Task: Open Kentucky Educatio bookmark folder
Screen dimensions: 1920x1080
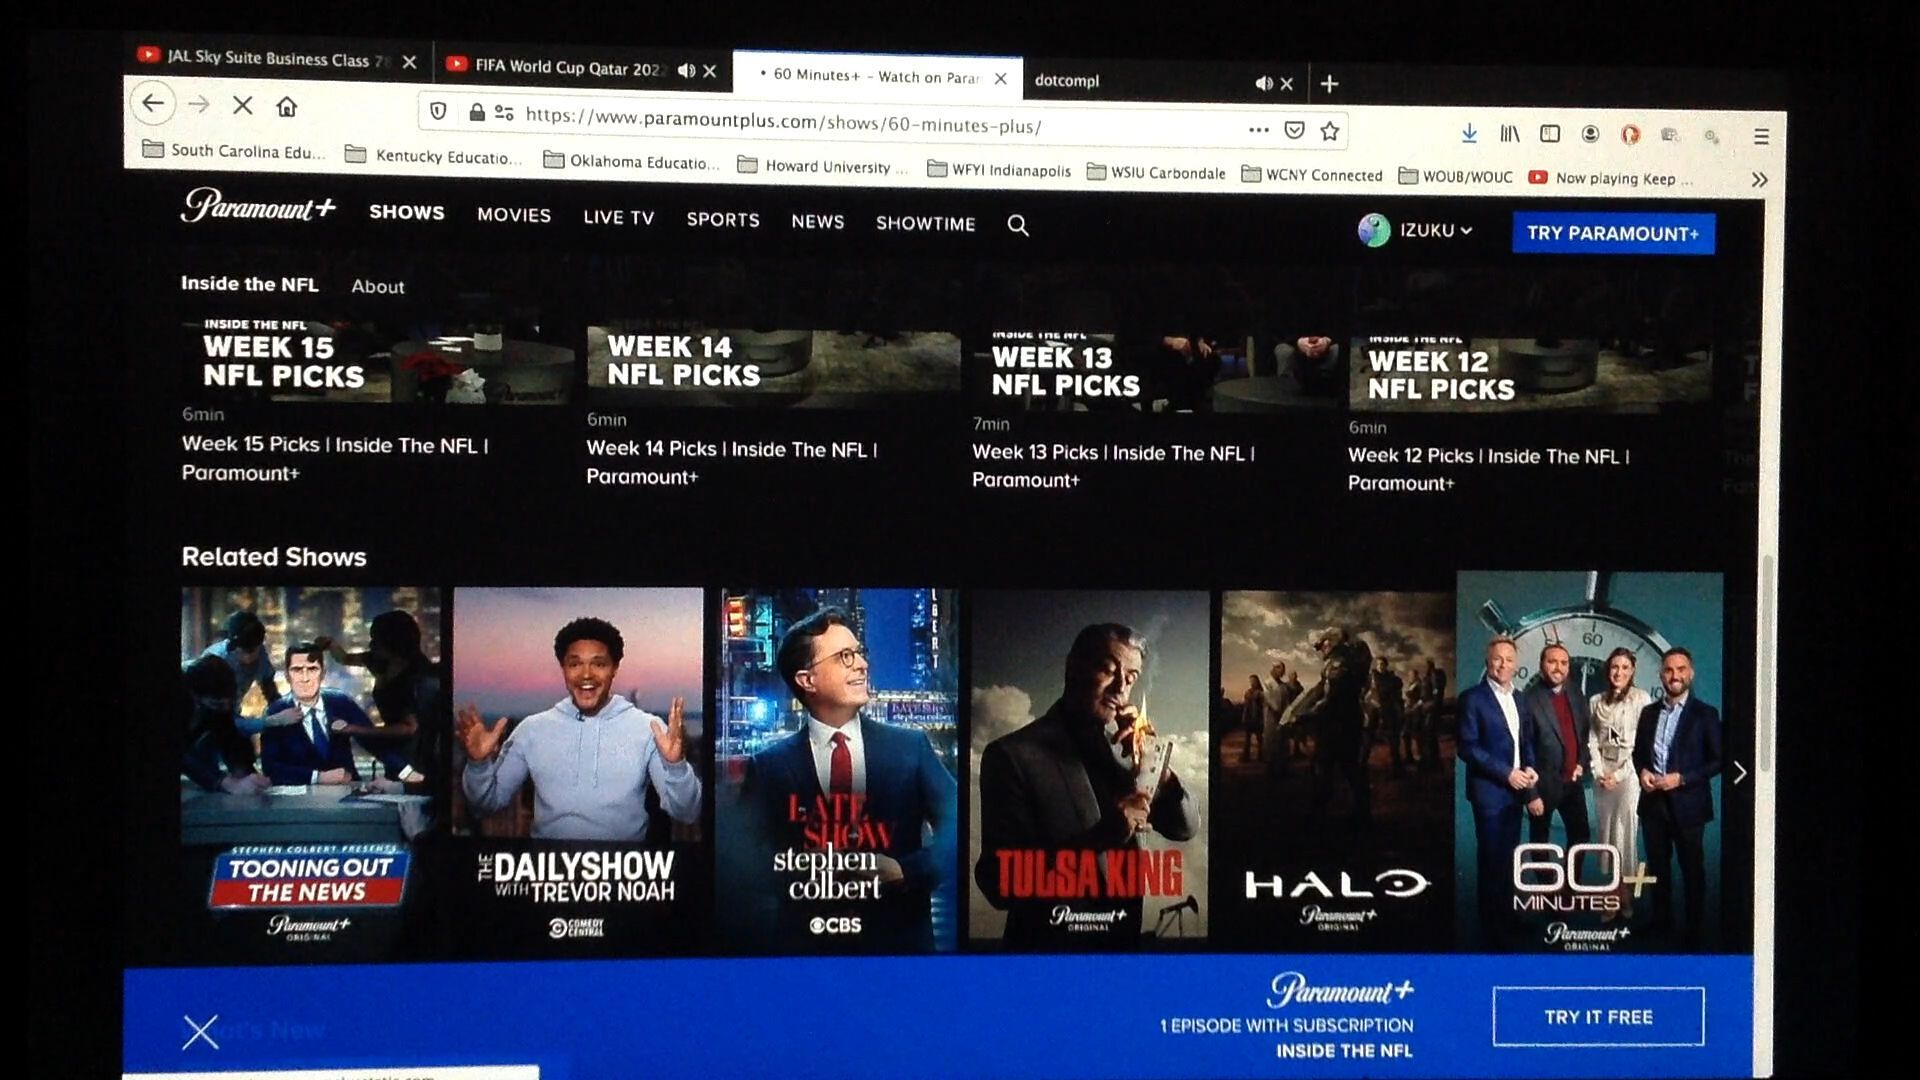Action: pos(433,156)
